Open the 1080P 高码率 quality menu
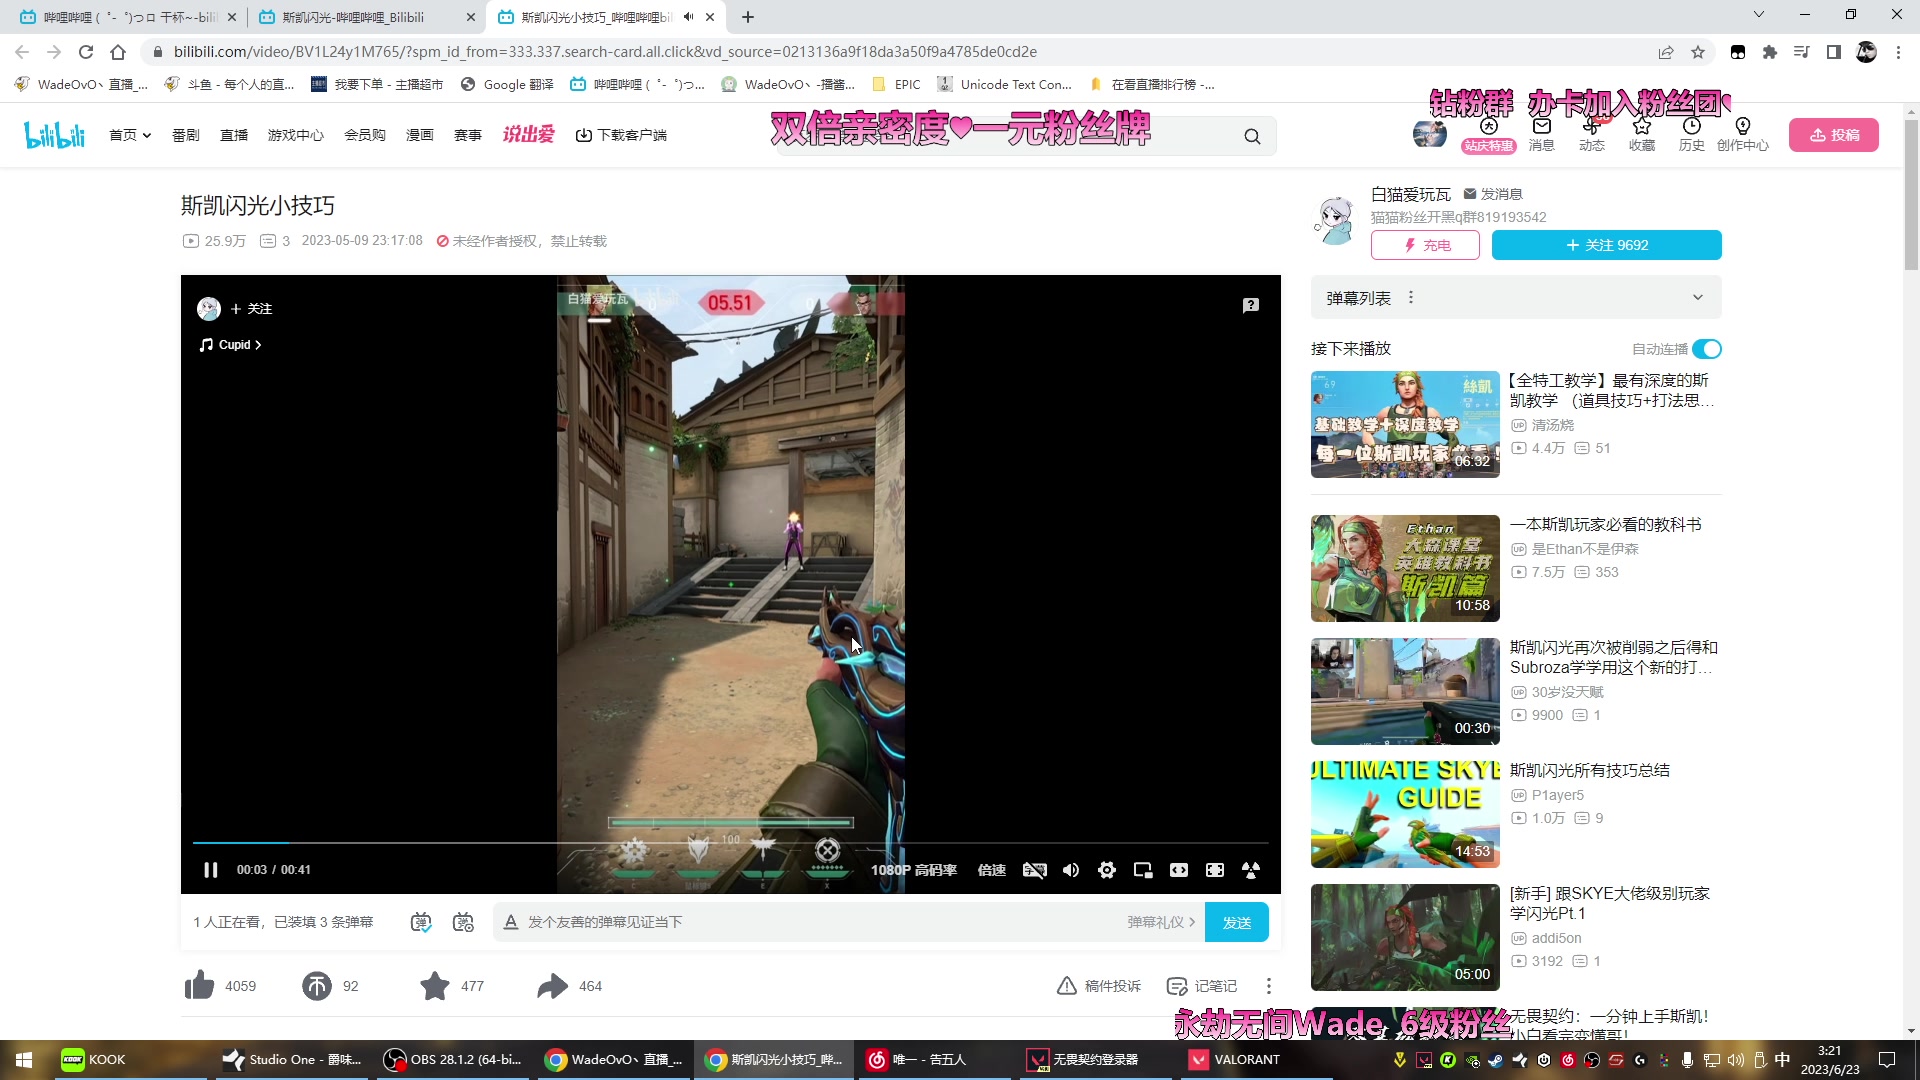The width and height of the screenshot is (1920, 1080). click(914, 870)
